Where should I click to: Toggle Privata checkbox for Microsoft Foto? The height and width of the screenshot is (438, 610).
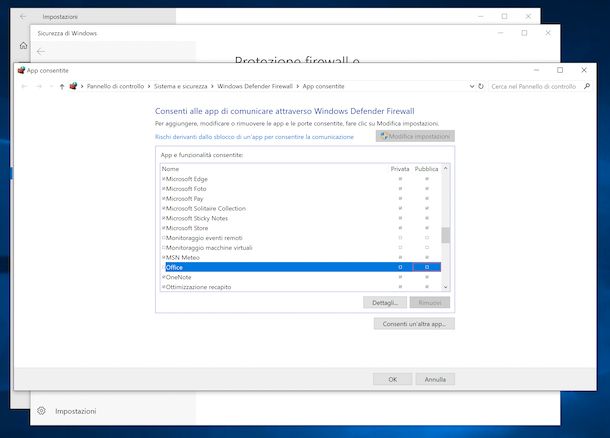click(400, 189)
